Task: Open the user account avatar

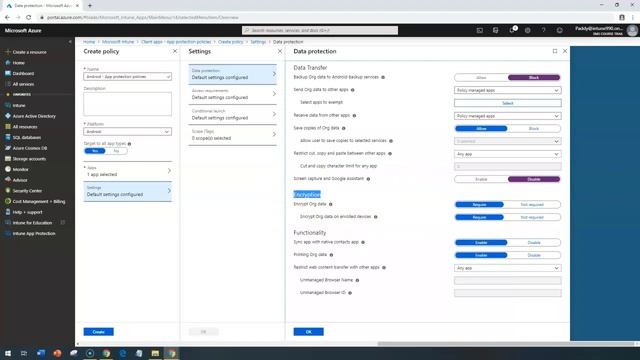Action: [632, 30]
